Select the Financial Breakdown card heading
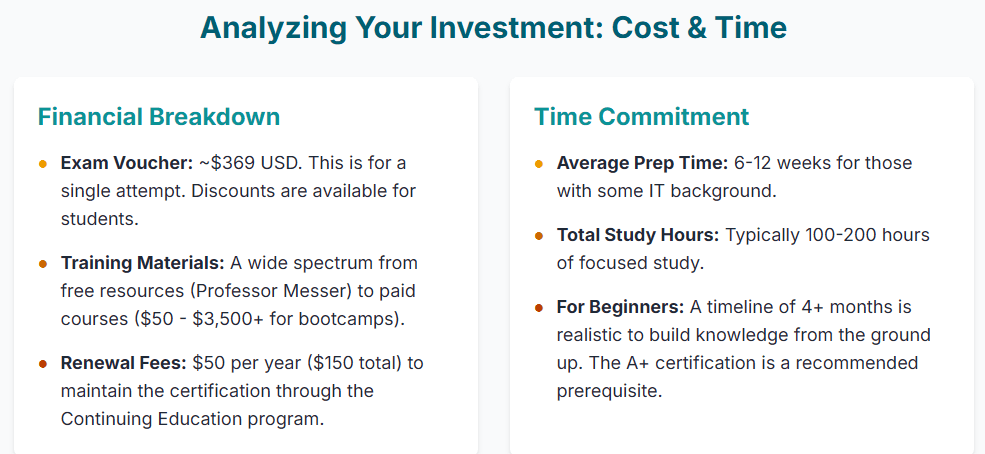Screen dimensions: 985x454 click(159, 117)
